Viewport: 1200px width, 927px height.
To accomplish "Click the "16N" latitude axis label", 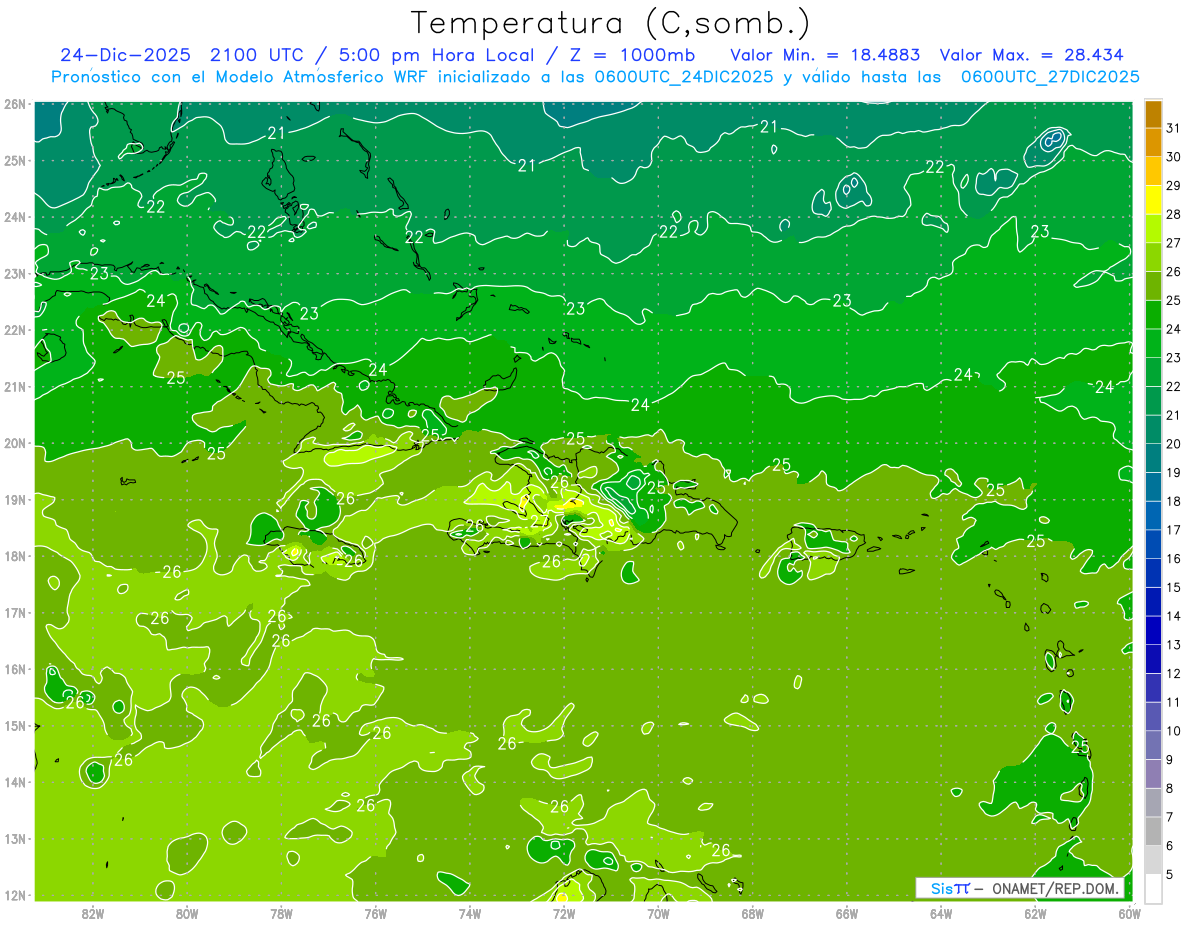I will (x=14, y=669).
